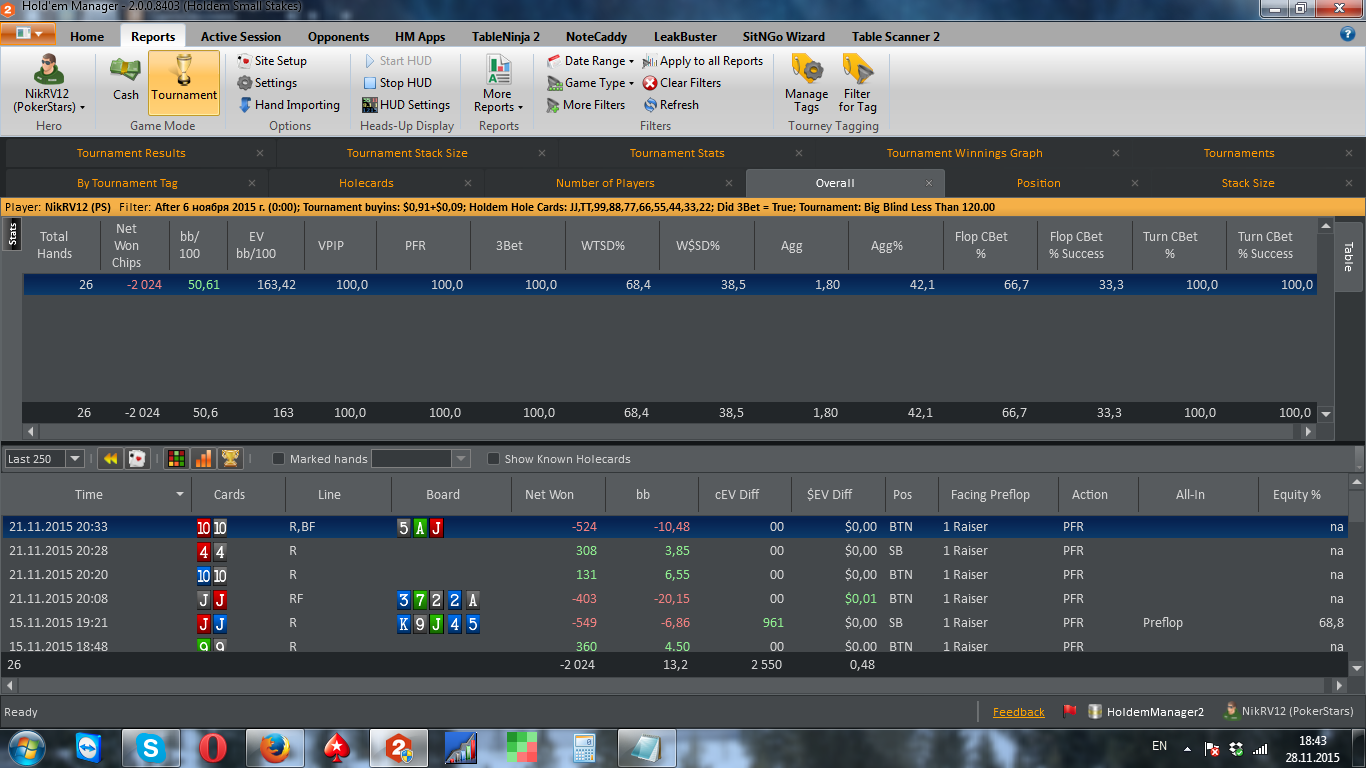Open Calculator from the taskbar
Screen dimensions: 1366x768
pyautogui.click(x=583, y=747)
